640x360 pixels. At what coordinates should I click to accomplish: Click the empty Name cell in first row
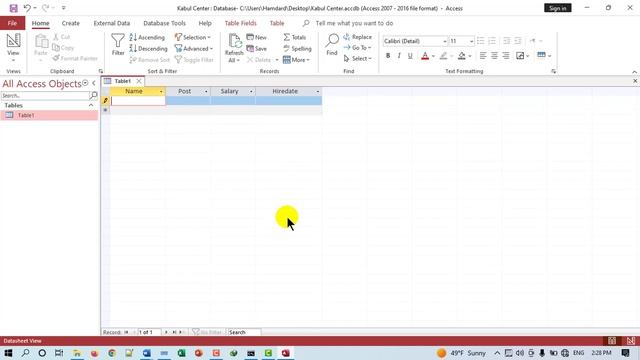[x=138, y=100]
